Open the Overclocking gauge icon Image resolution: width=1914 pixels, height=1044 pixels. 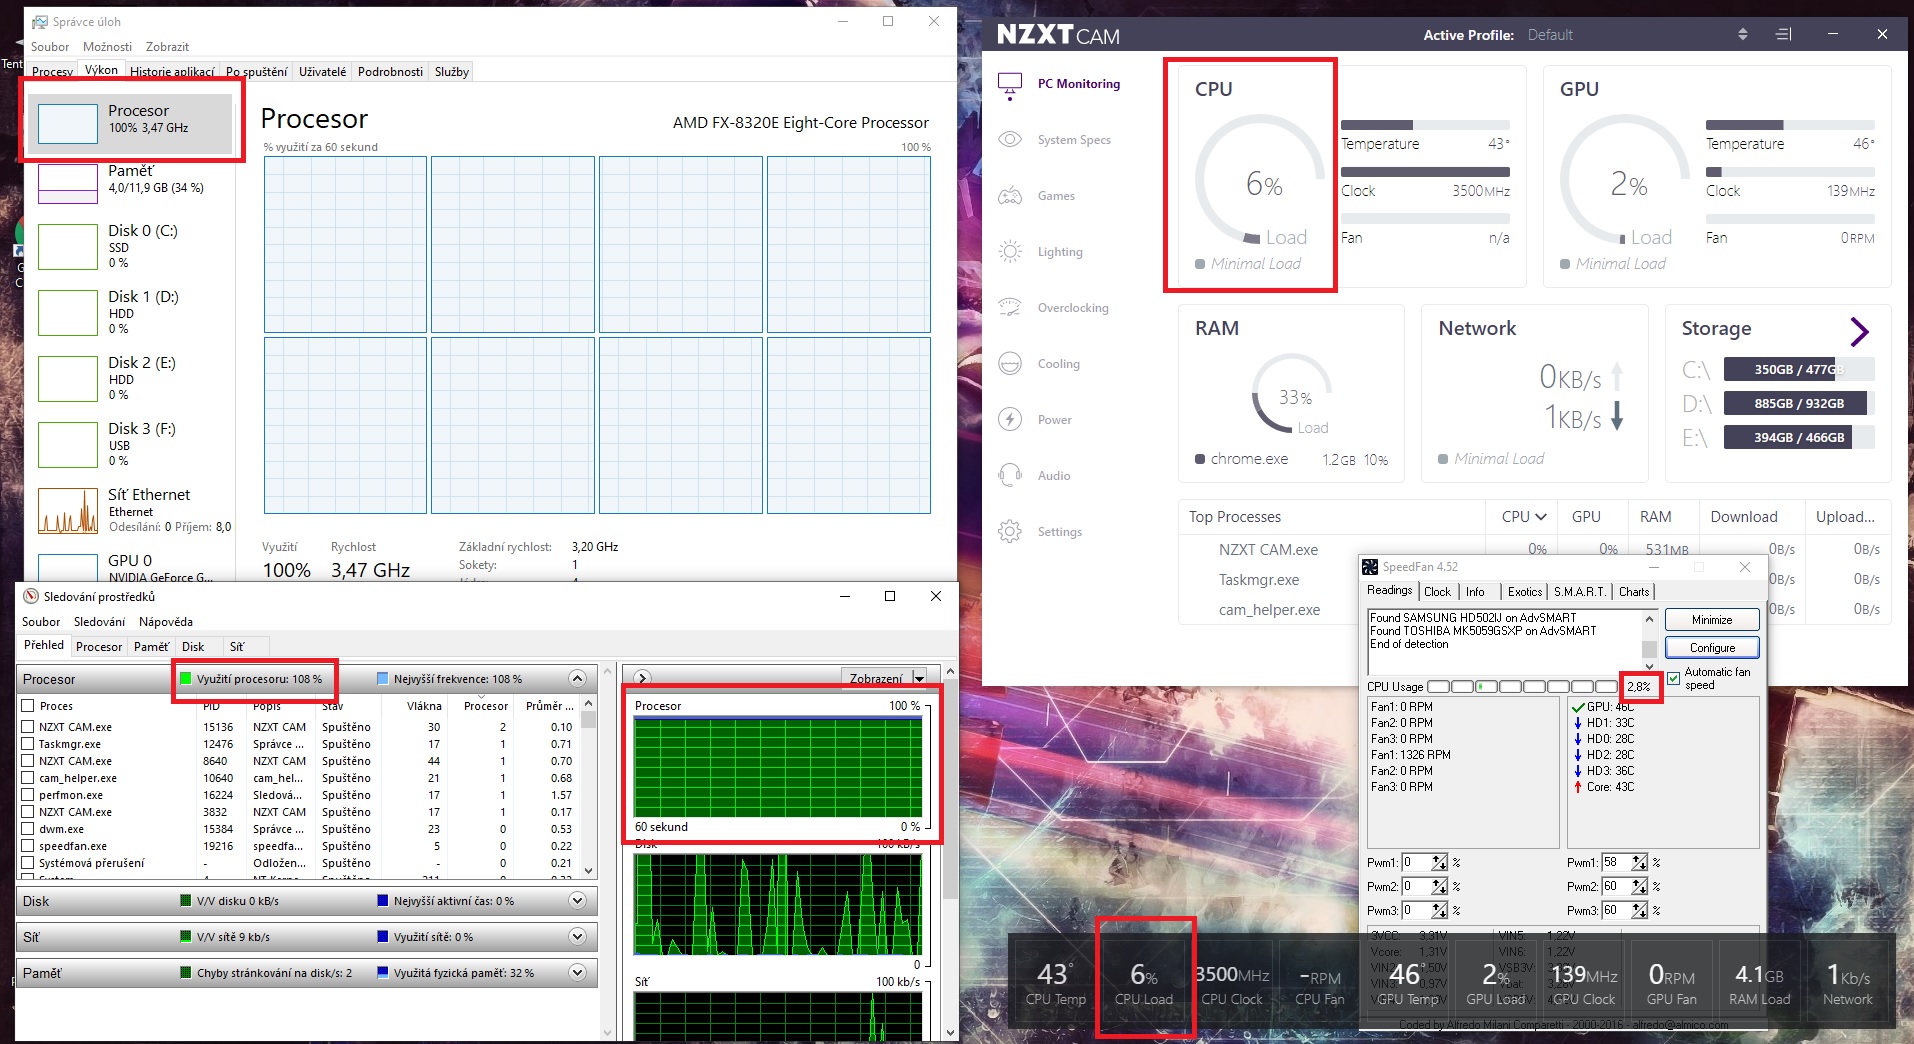1010,307
